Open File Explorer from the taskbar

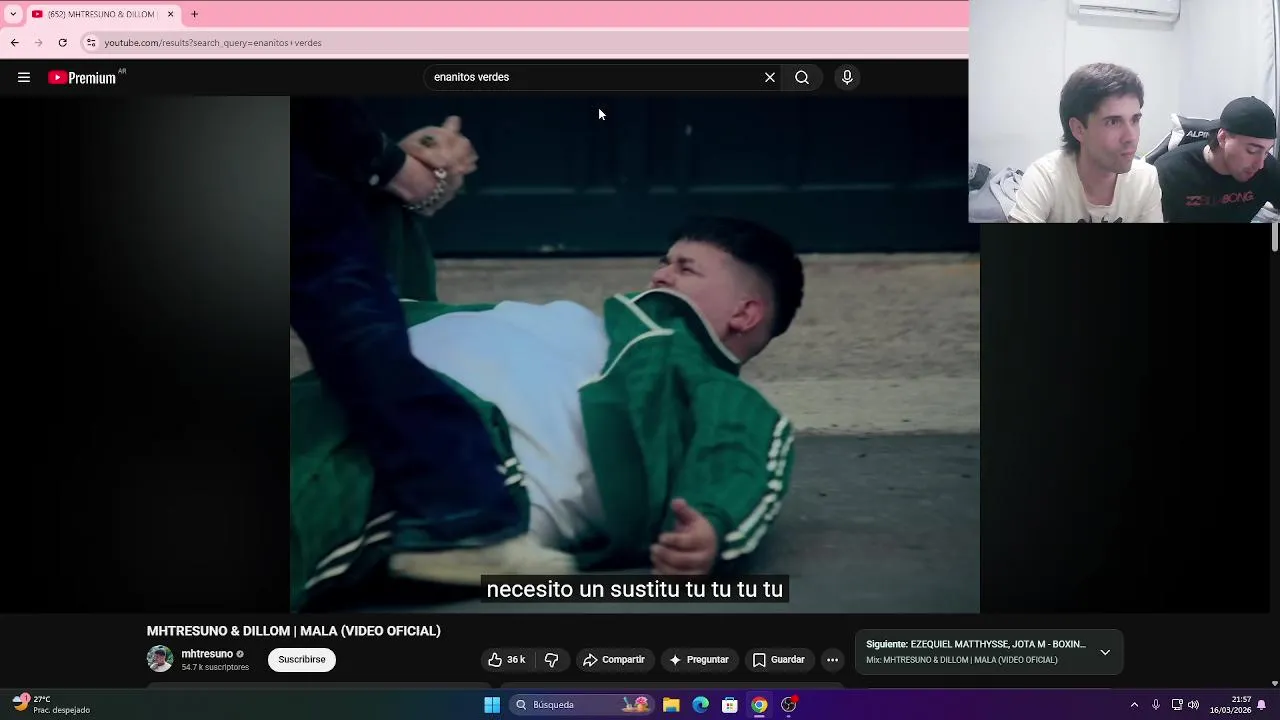[671, 705]
